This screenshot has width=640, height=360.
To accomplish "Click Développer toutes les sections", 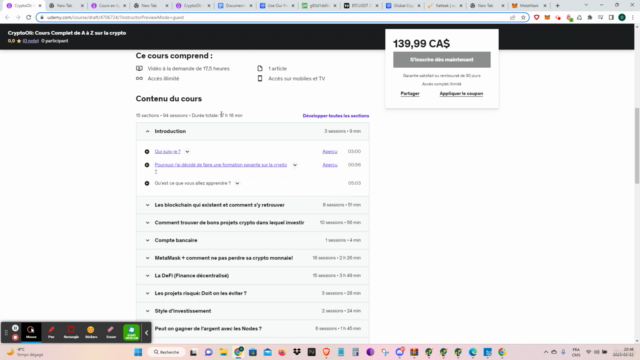I will pyautogui.click(x=336, y=116).
